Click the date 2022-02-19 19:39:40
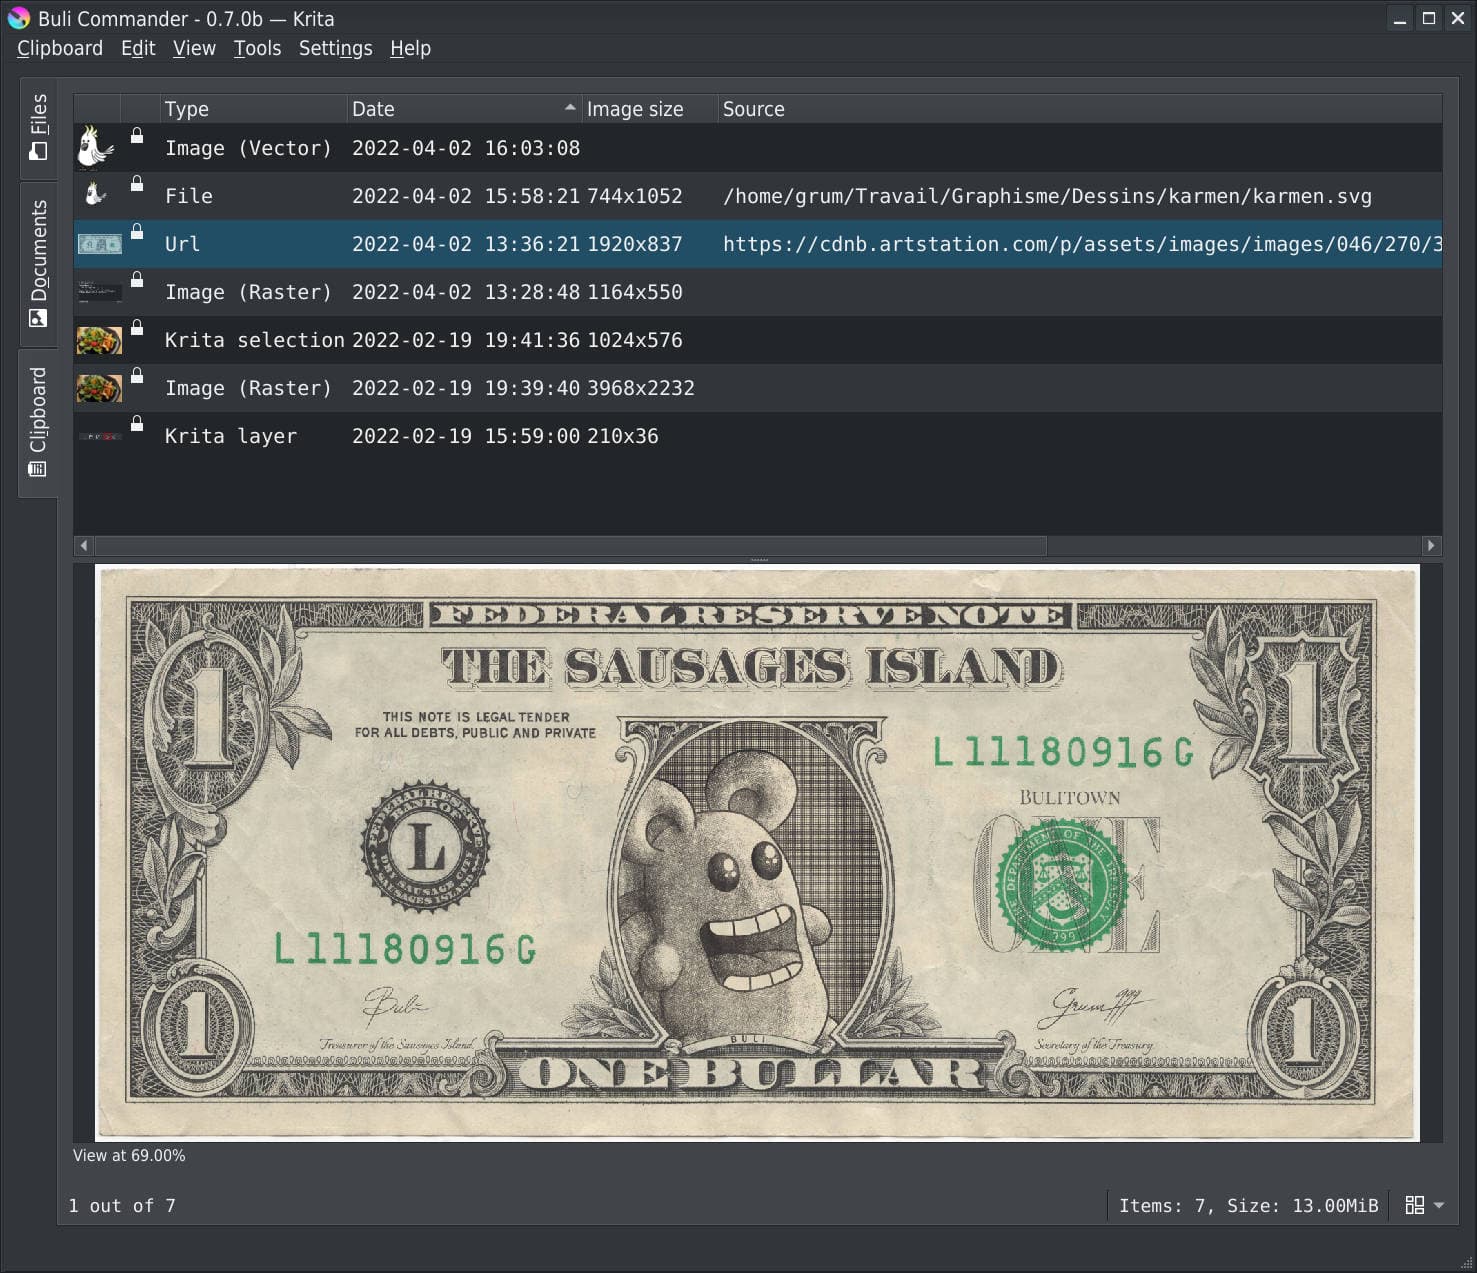 (466, 388)
